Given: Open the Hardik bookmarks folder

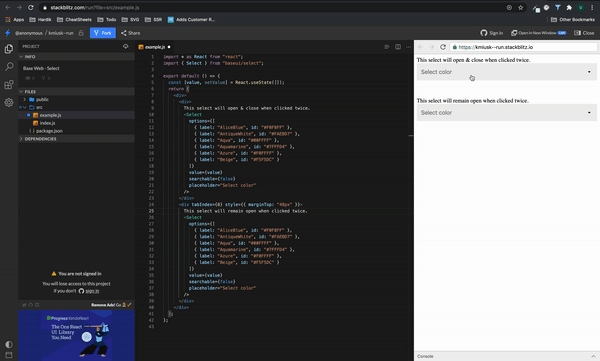Looking at the screenshot, I should [x=40, y=20].
